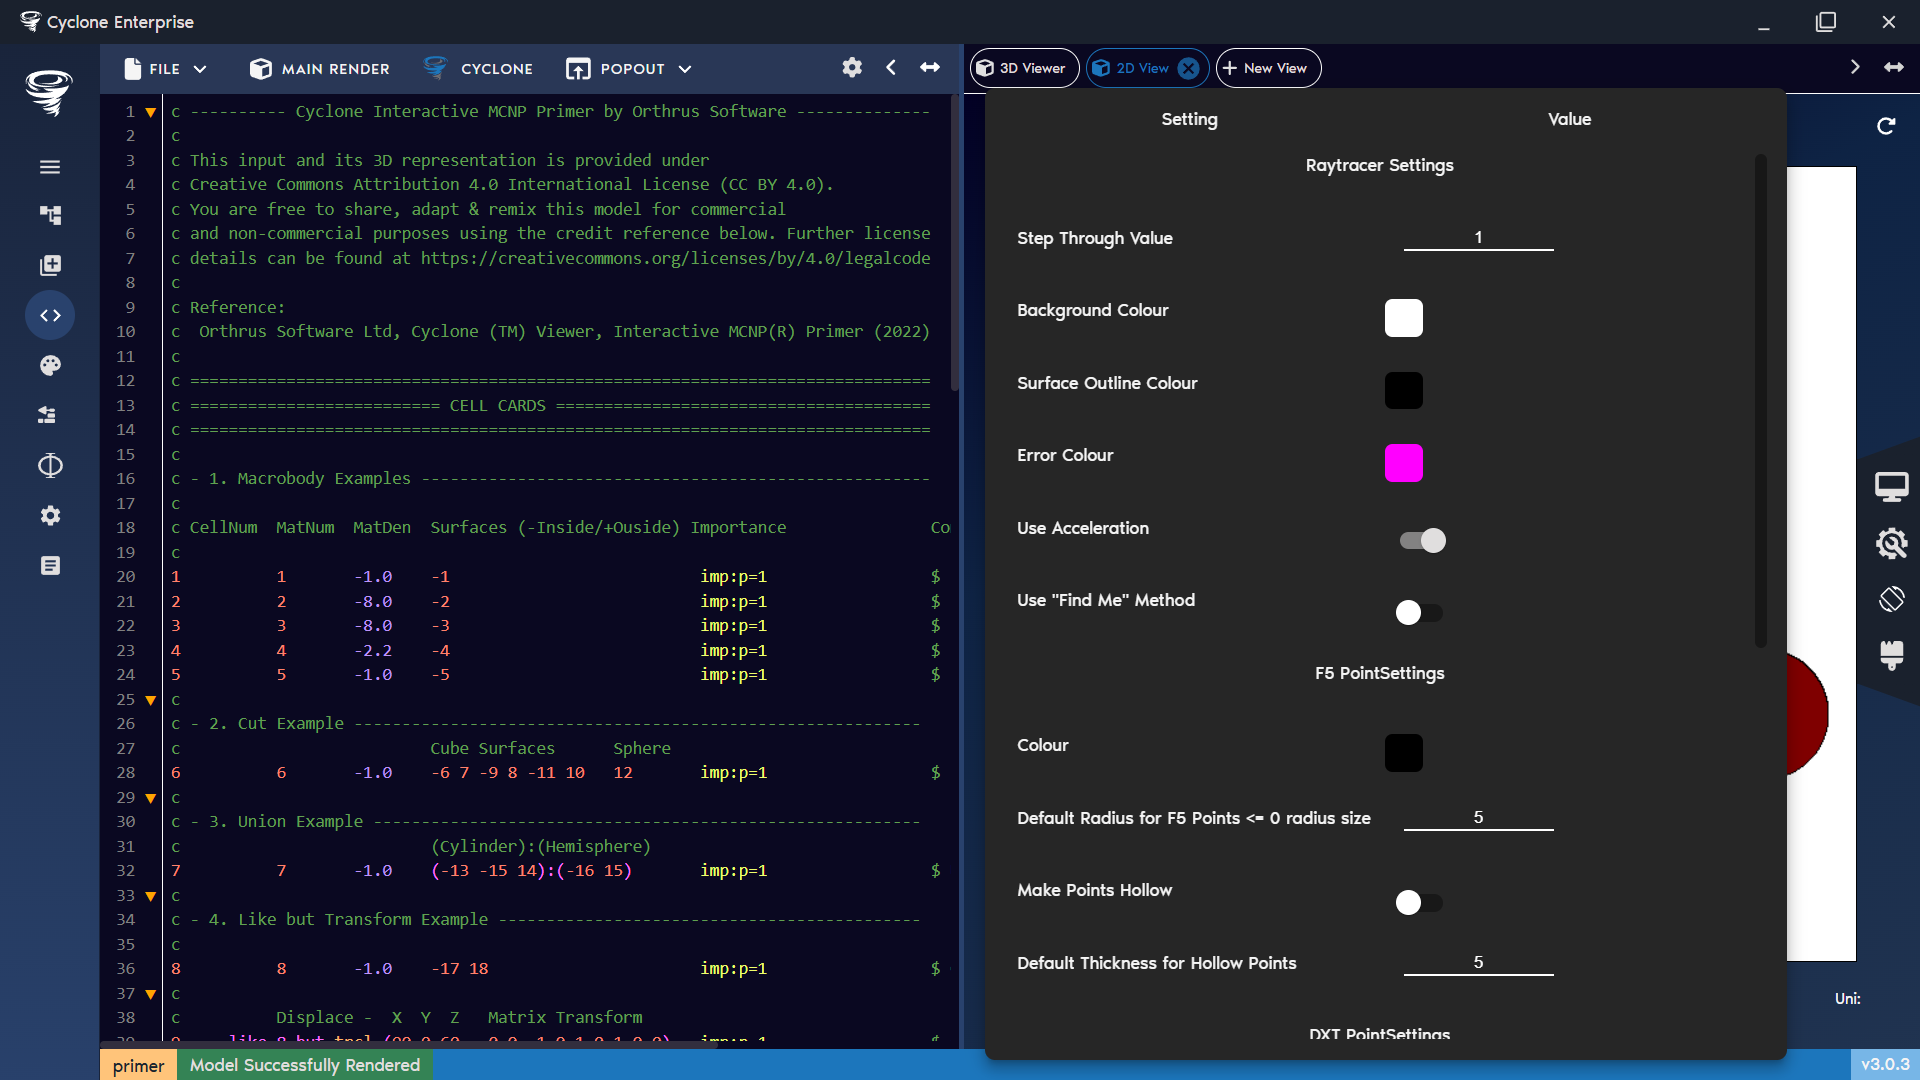This screenshot has width=1920, height=1080.
Task: Click the rotate view icon on right edge
Action: click(x=1893, y=598)
